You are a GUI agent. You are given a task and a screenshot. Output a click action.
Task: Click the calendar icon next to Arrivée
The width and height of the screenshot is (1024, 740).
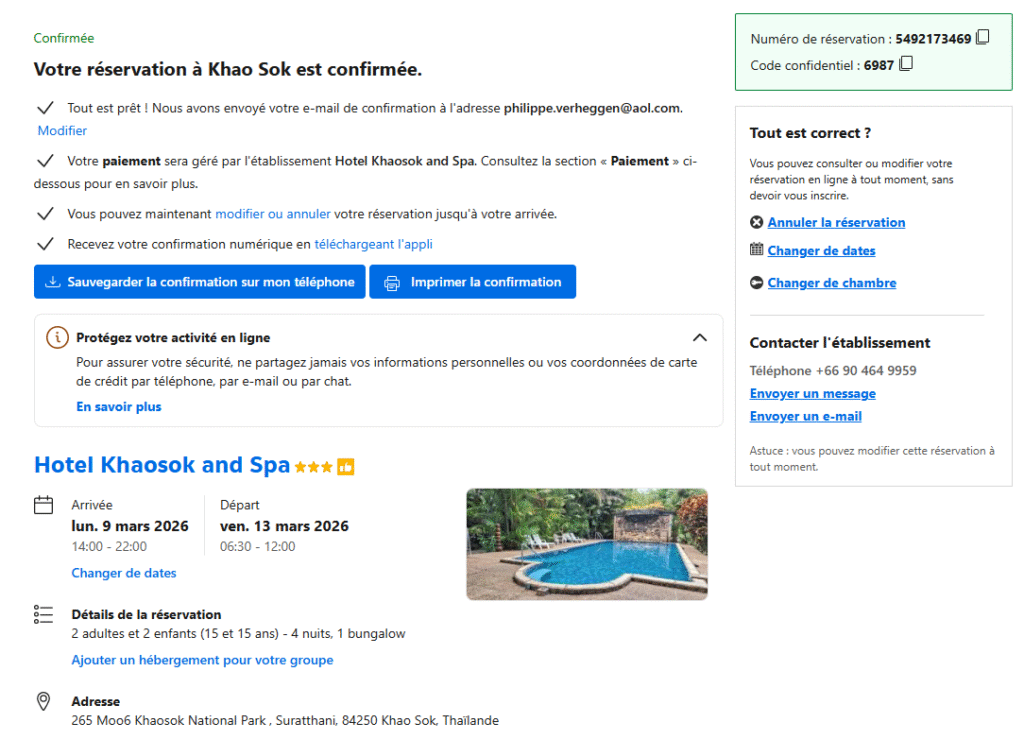44,505
